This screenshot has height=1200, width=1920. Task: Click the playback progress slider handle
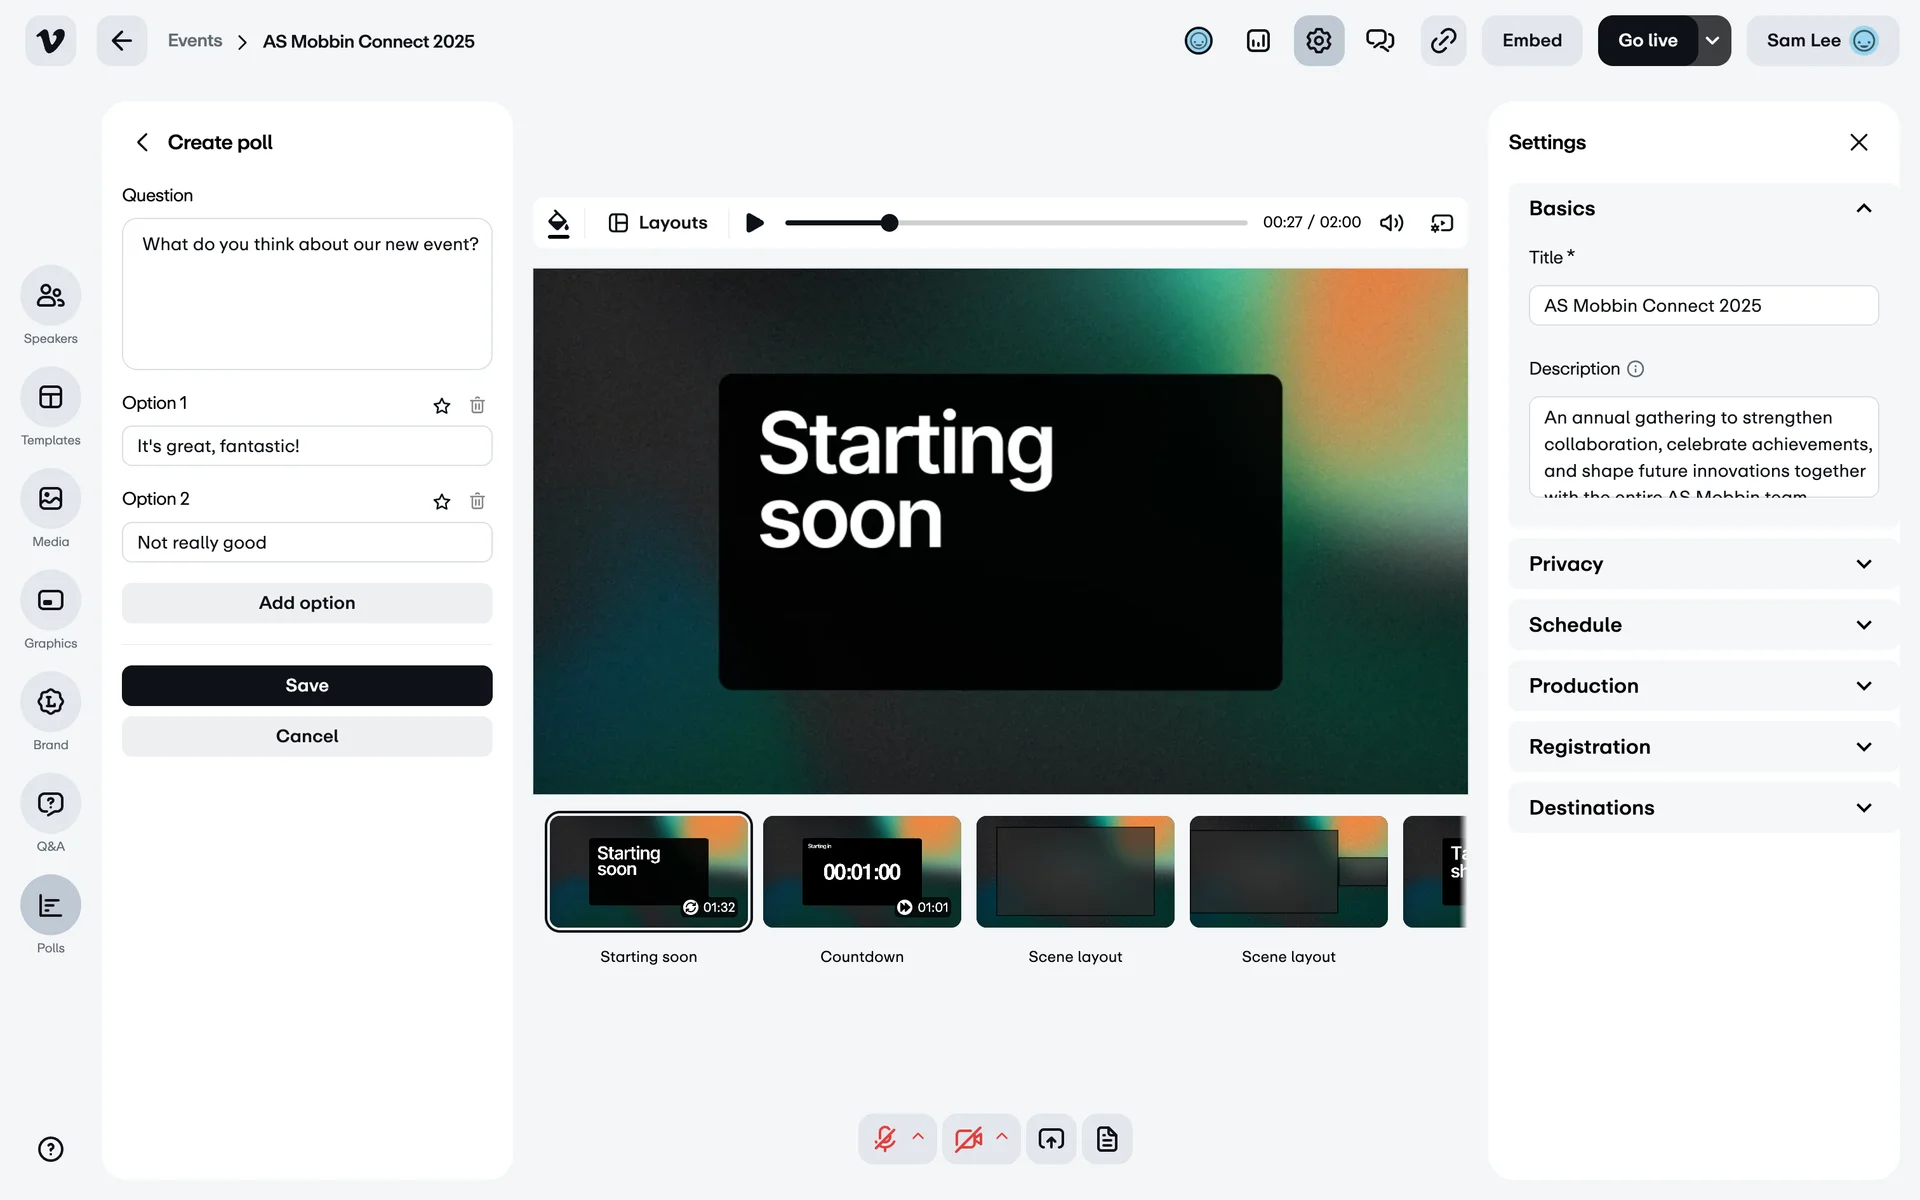coord(889,223)
